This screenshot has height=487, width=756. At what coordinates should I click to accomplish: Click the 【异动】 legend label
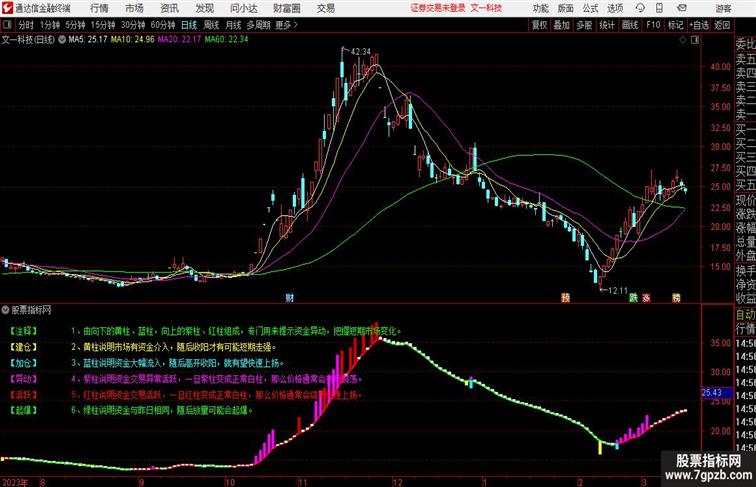[x=24, y=379]
